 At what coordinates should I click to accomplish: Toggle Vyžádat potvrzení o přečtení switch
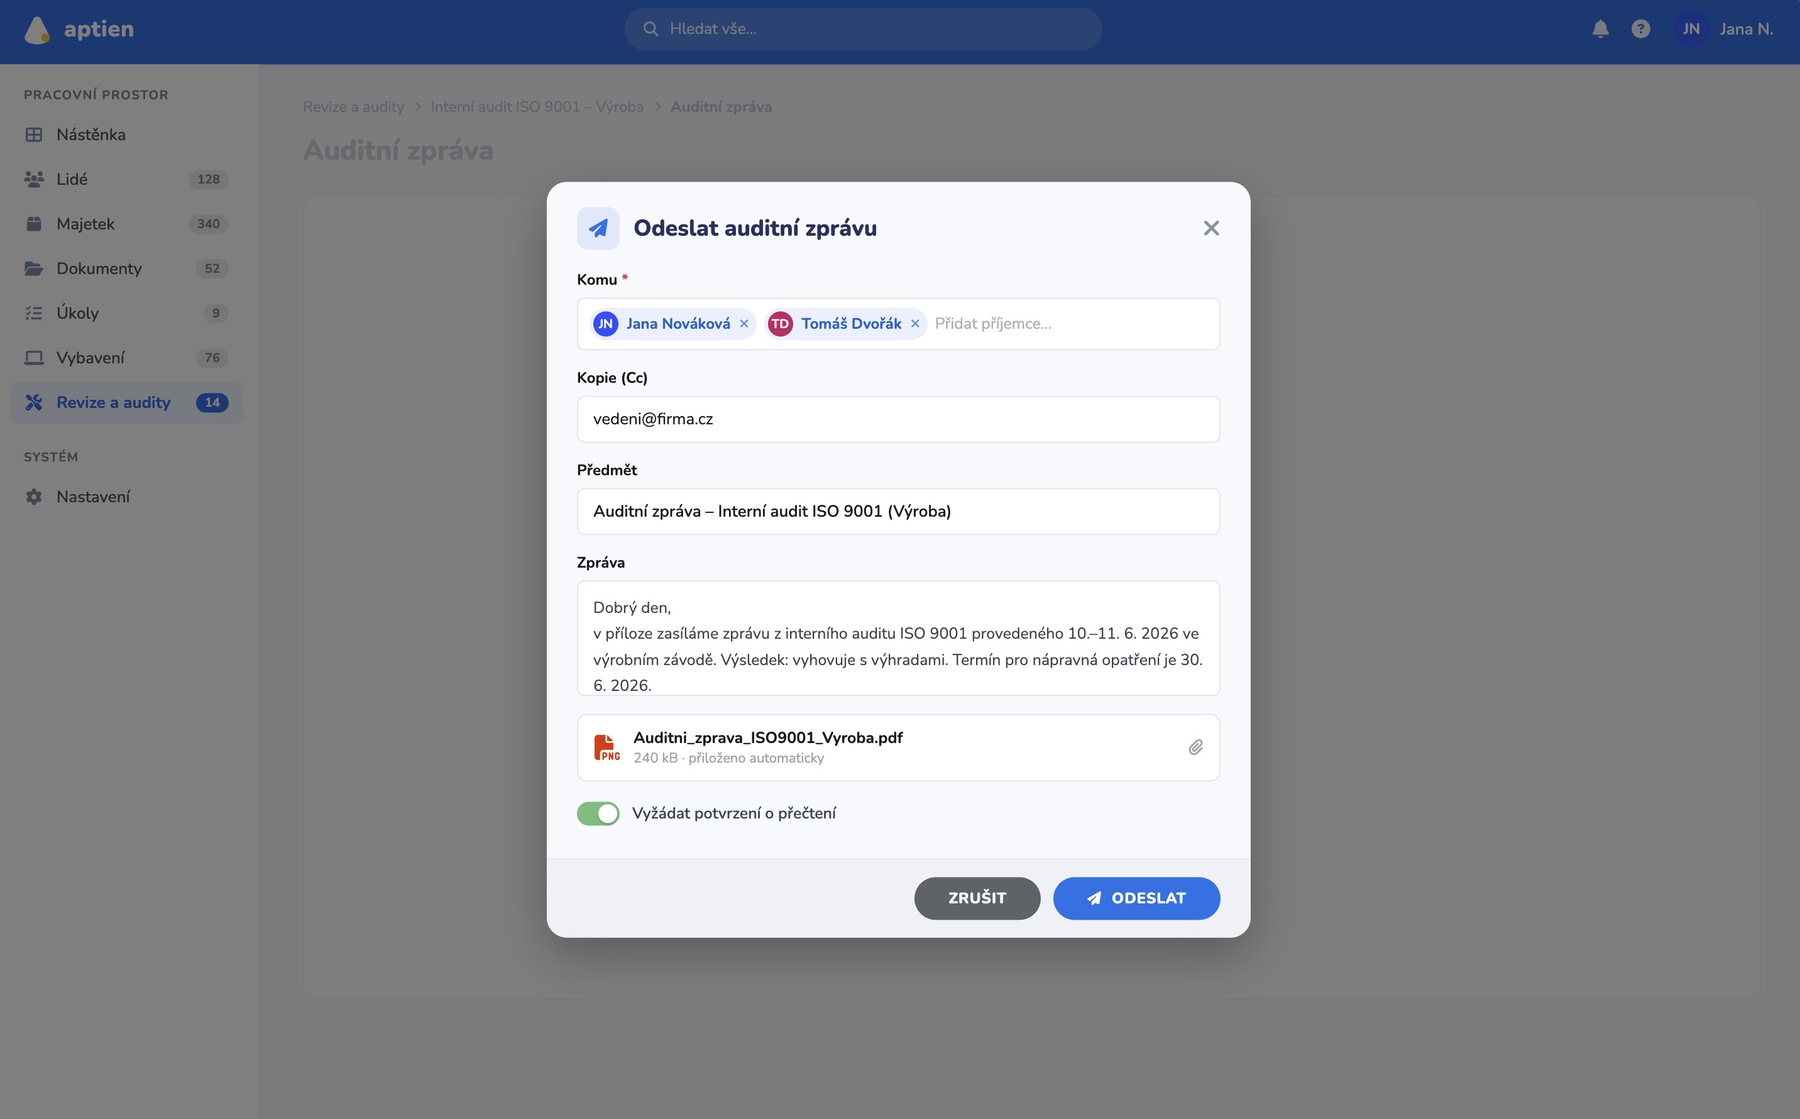click(598, 814)
